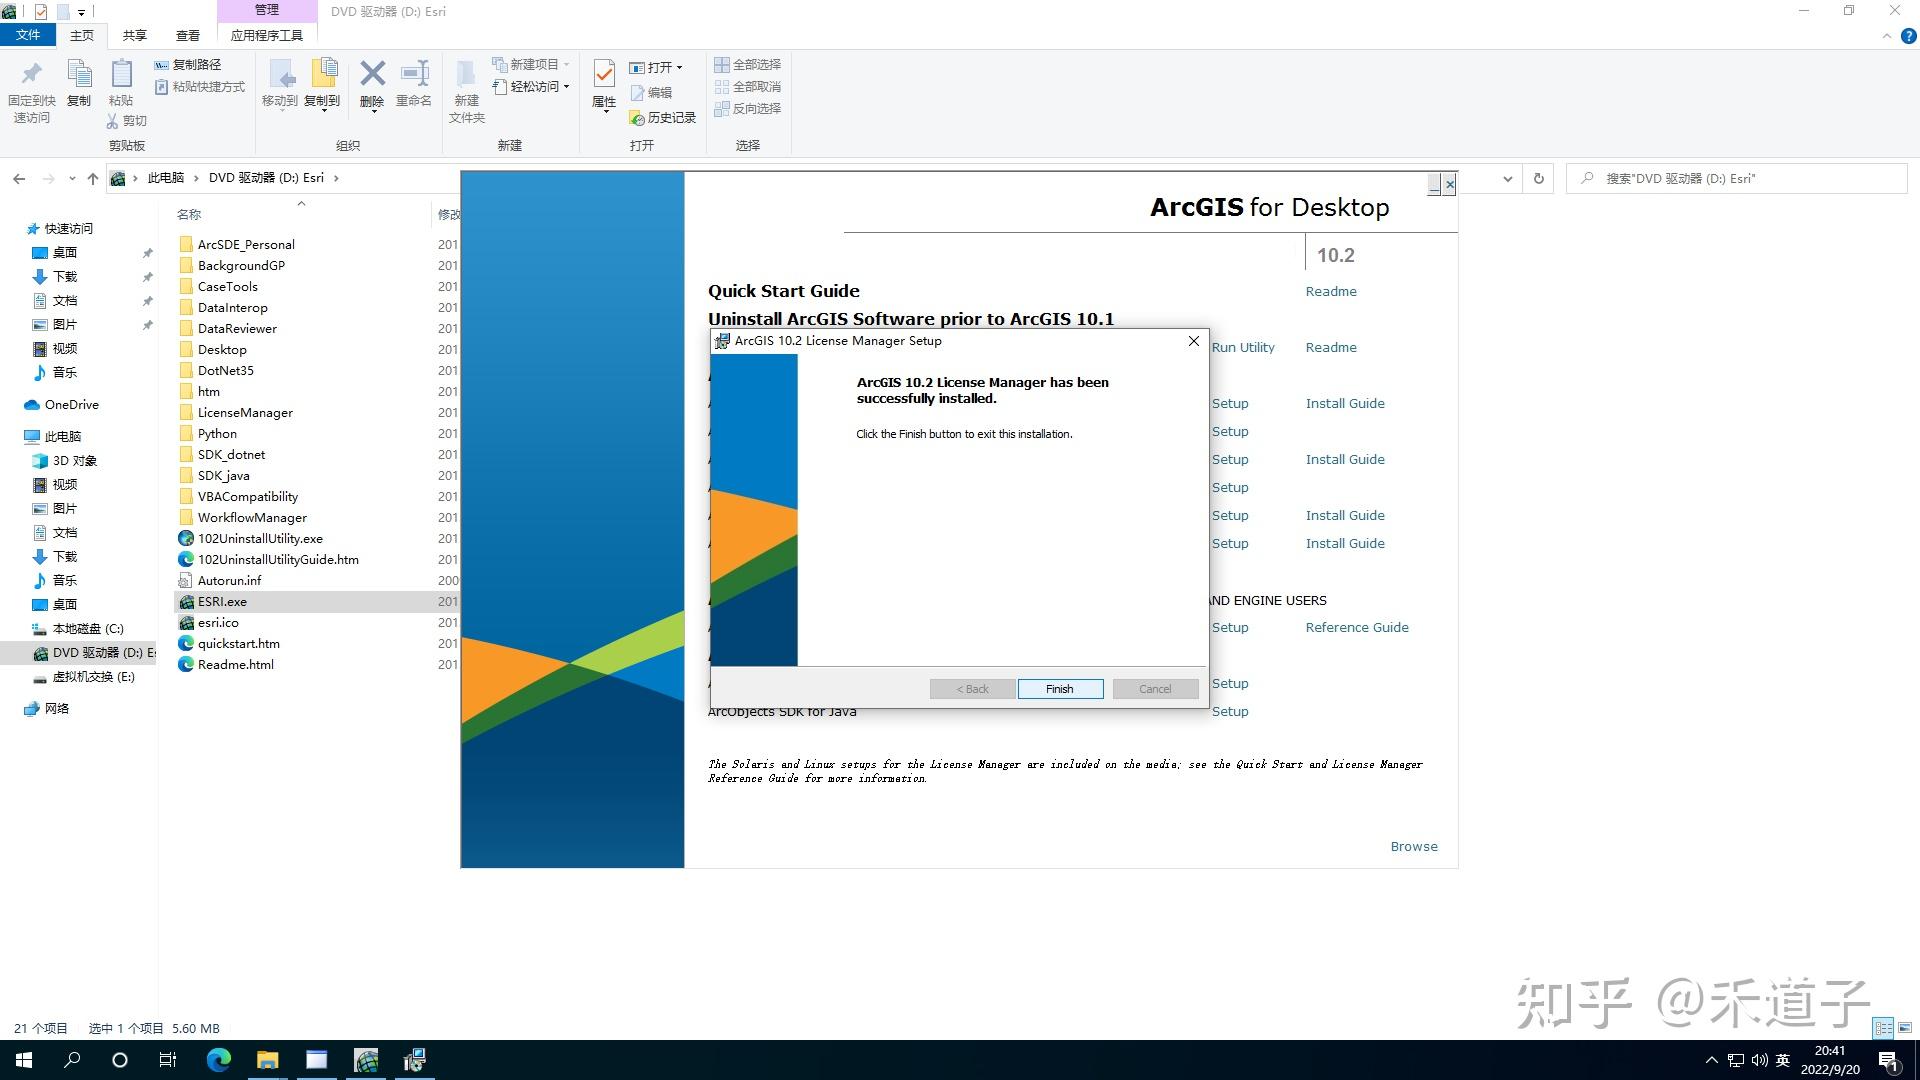The width and height of the screenshot is (1920, 1080).
Task: Click the Quick Start Guide Readme link
Action: pyautogui.click(x=1331, y=291)
